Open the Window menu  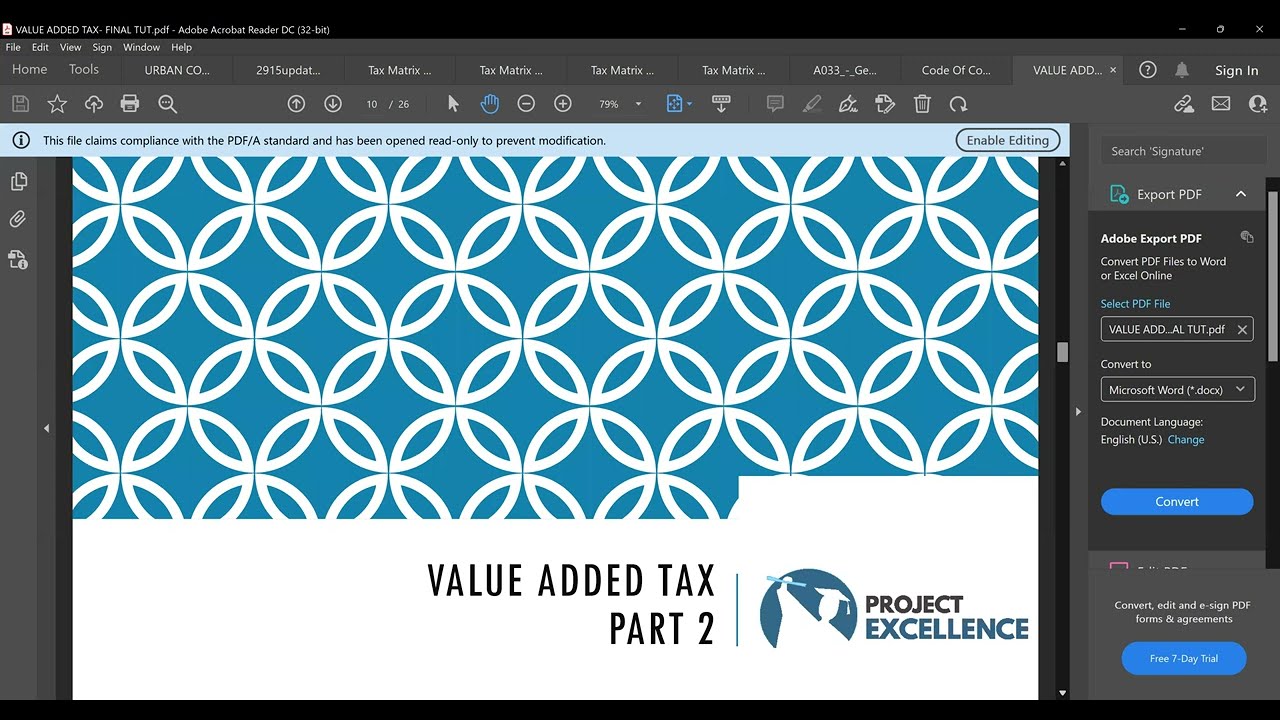click(x=141, y=47)
